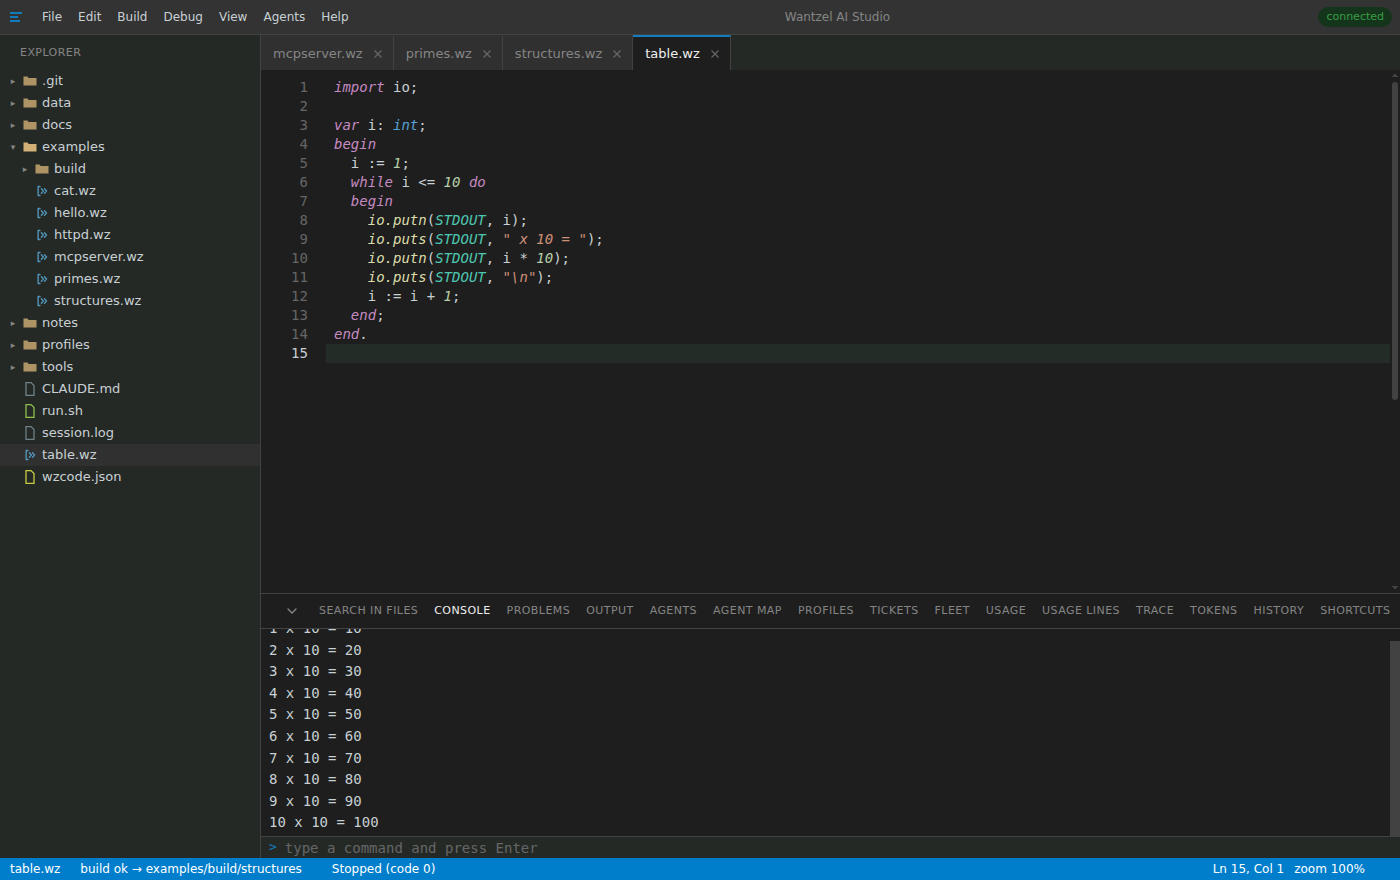Collapse the examples folder arrow
This screenshot has width=1400, height=880.
[x=13, y=147]
